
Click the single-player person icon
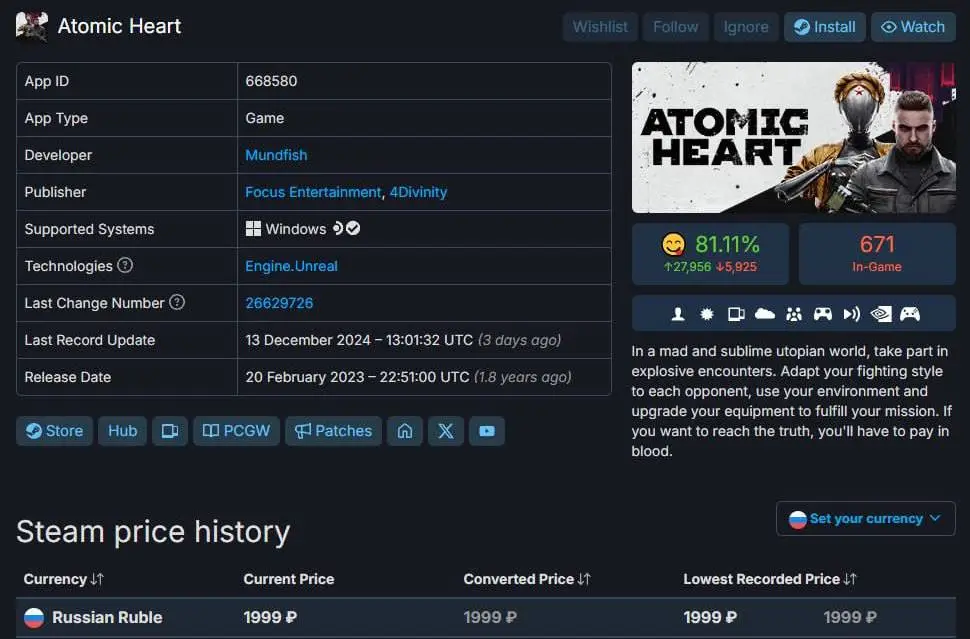tap(678, 314)
